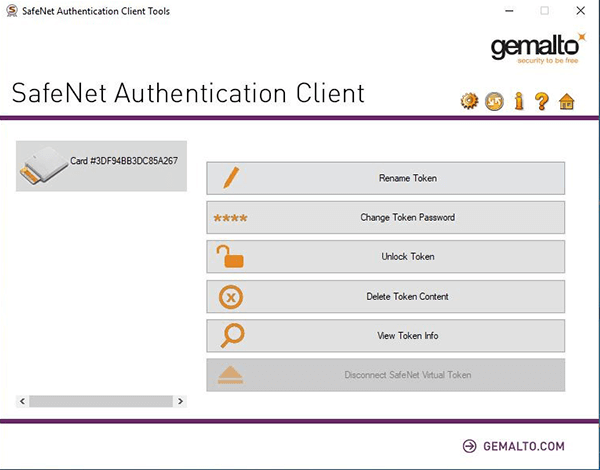Click the View Token Info label
The width and height of the screenshot is (600, 470).
[x=408, y=336]
